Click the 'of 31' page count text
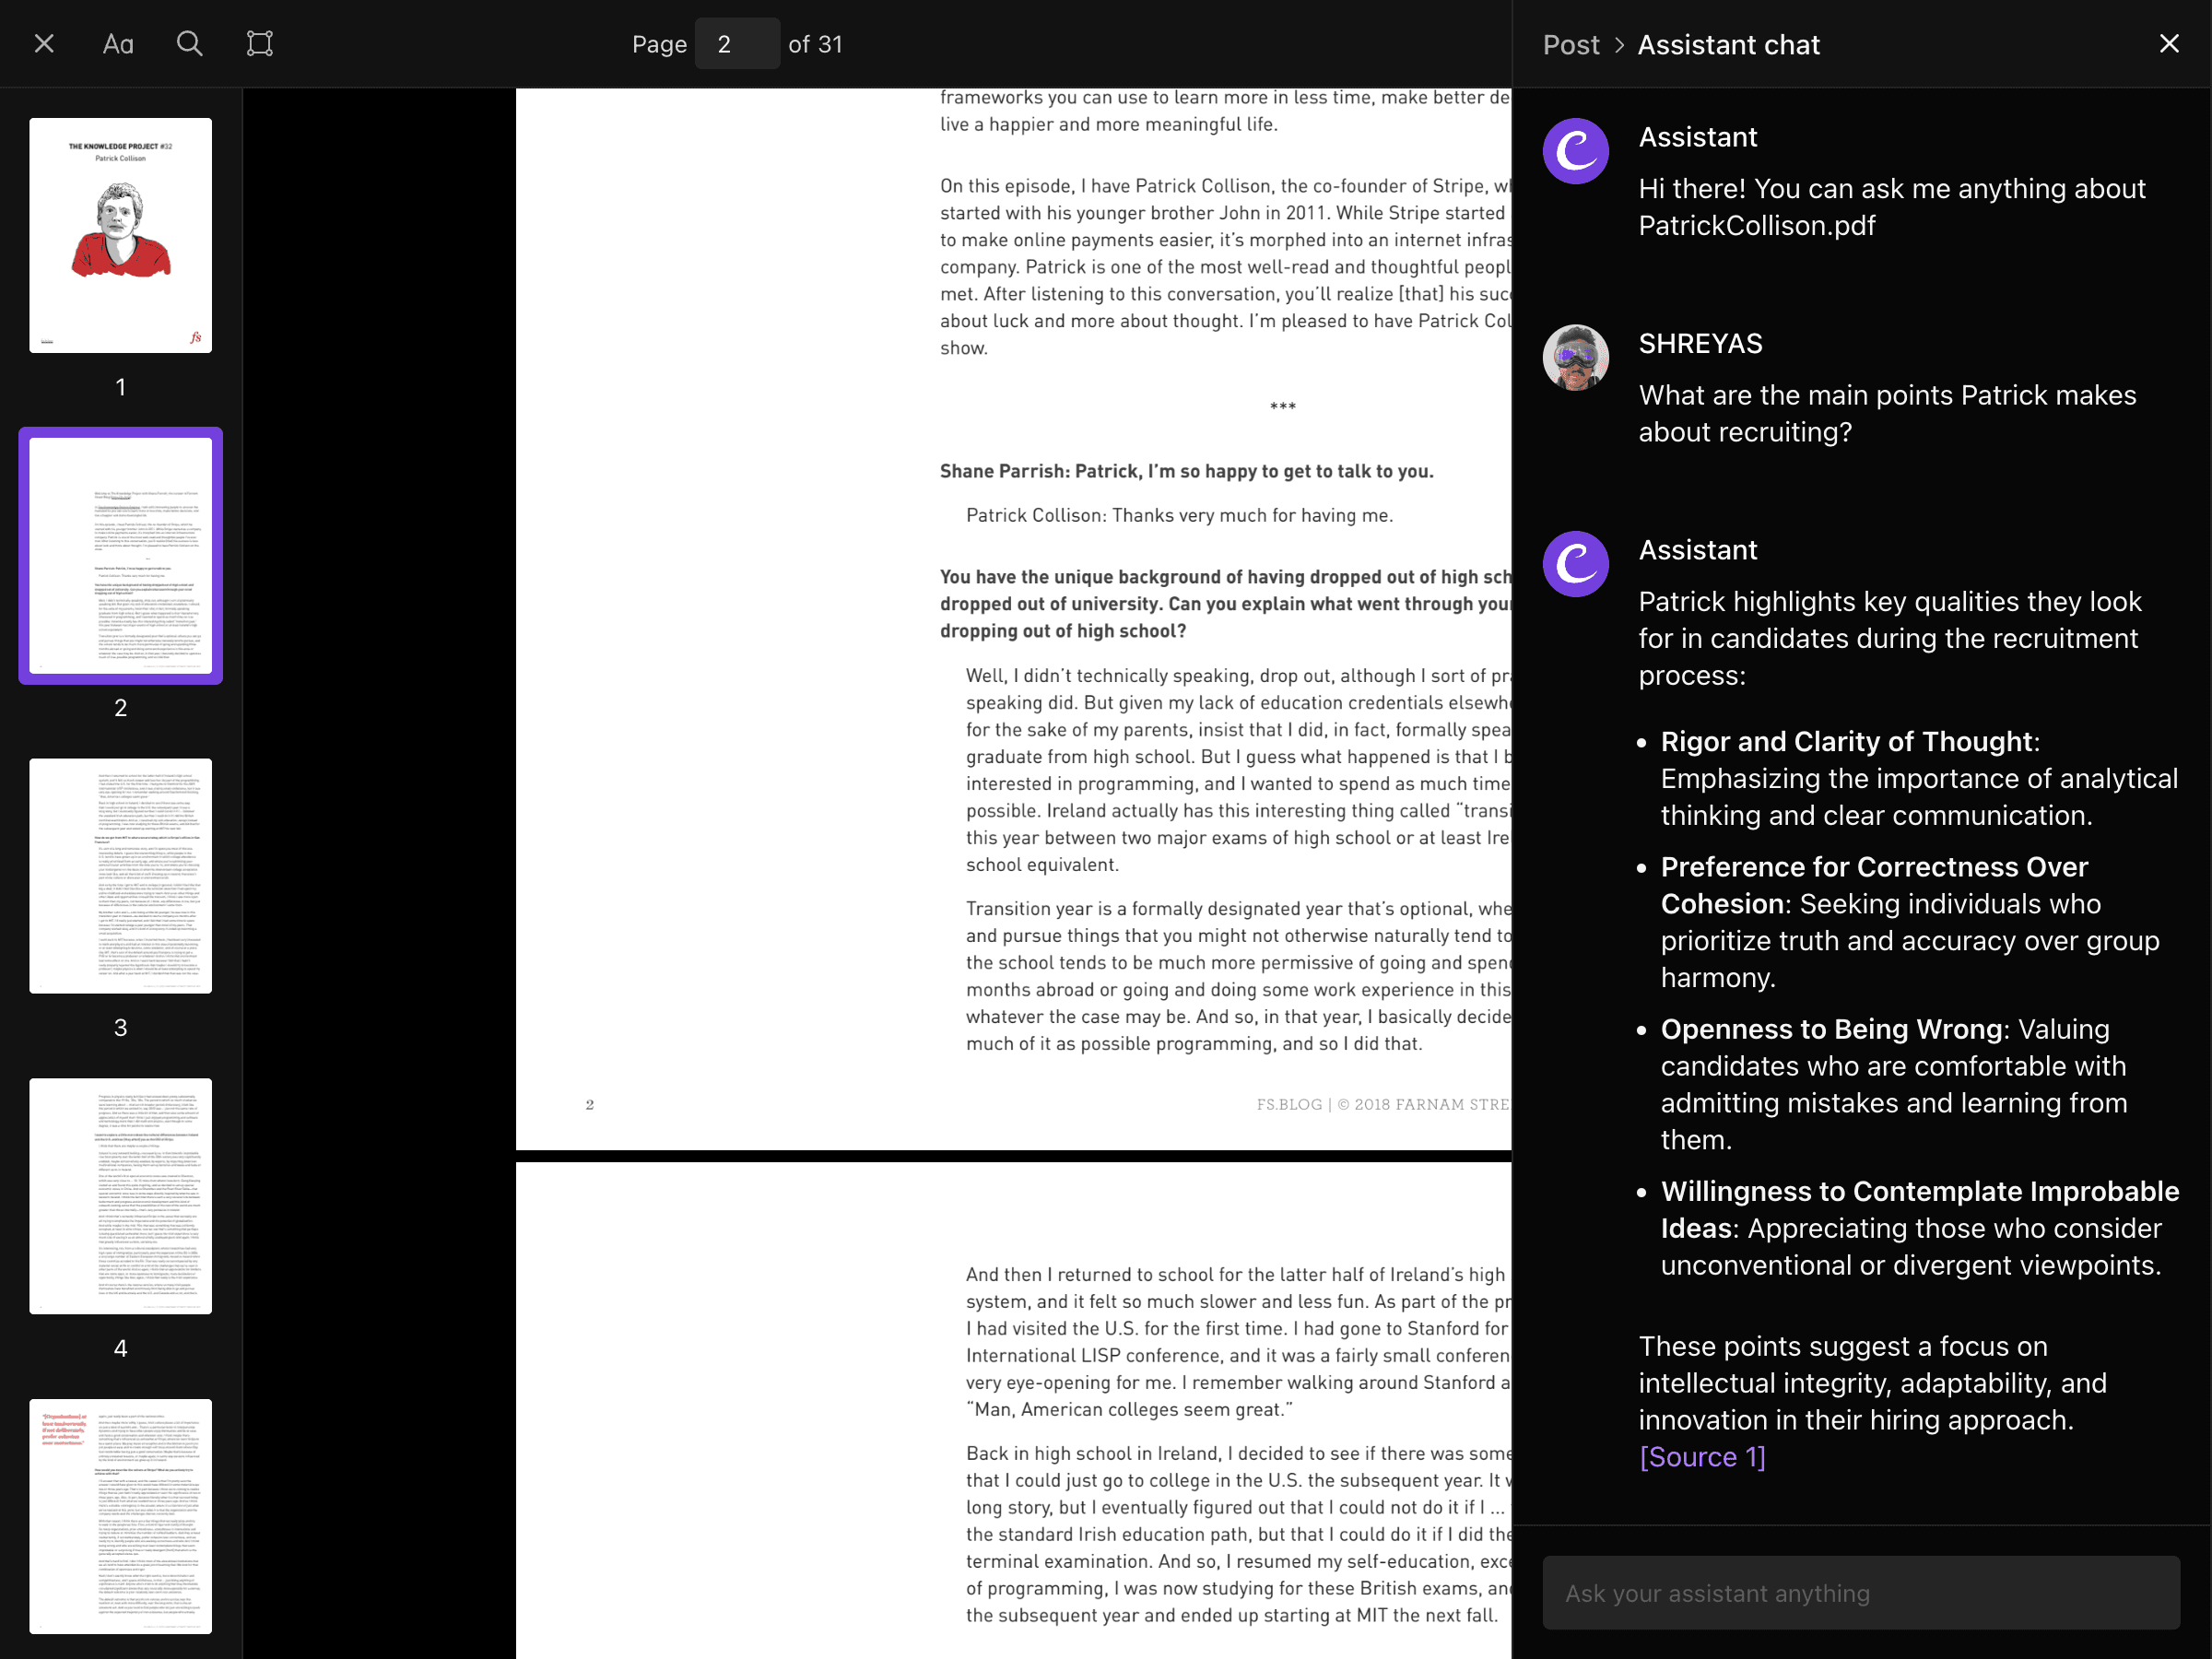 [x=815, y=44]
